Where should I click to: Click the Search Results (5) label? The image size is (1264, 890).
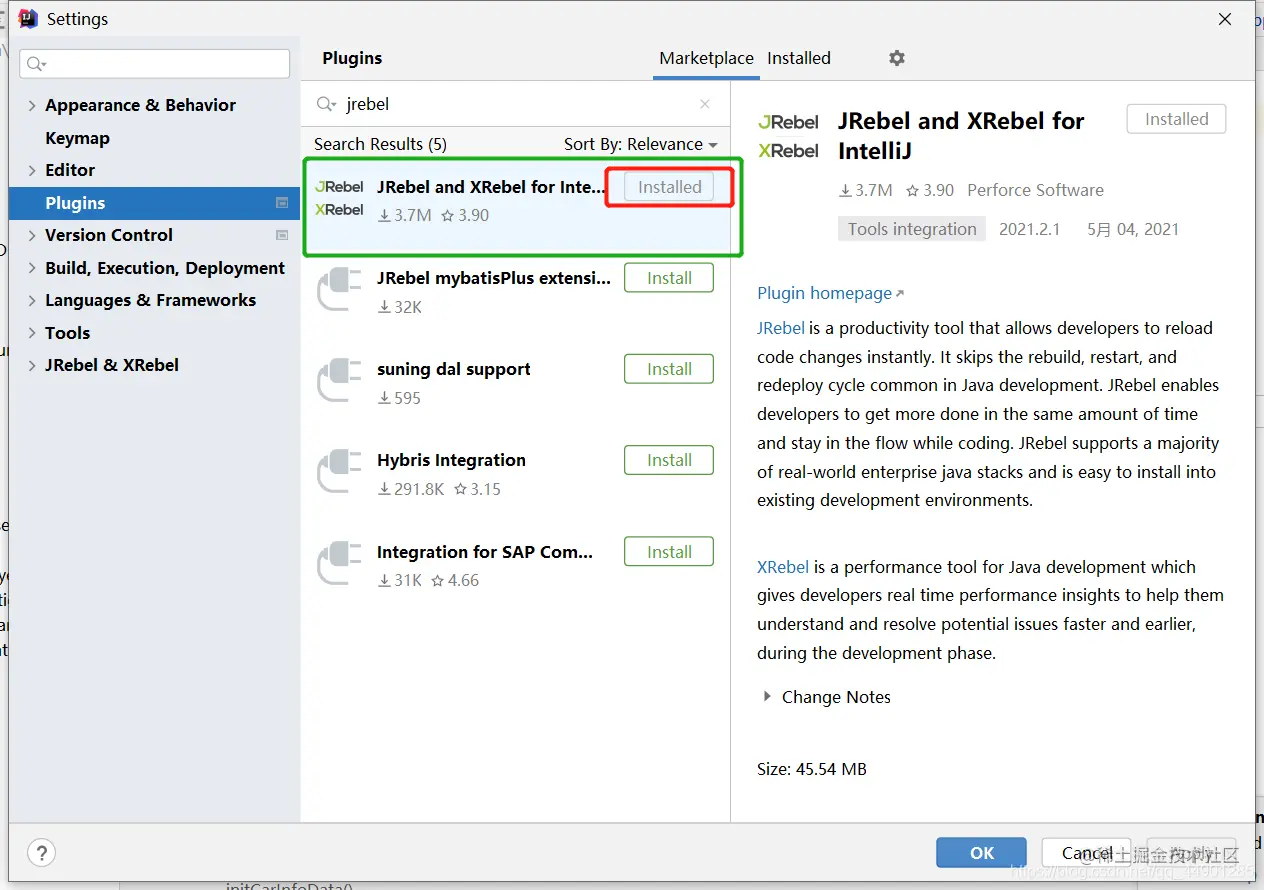coord(380,144)
